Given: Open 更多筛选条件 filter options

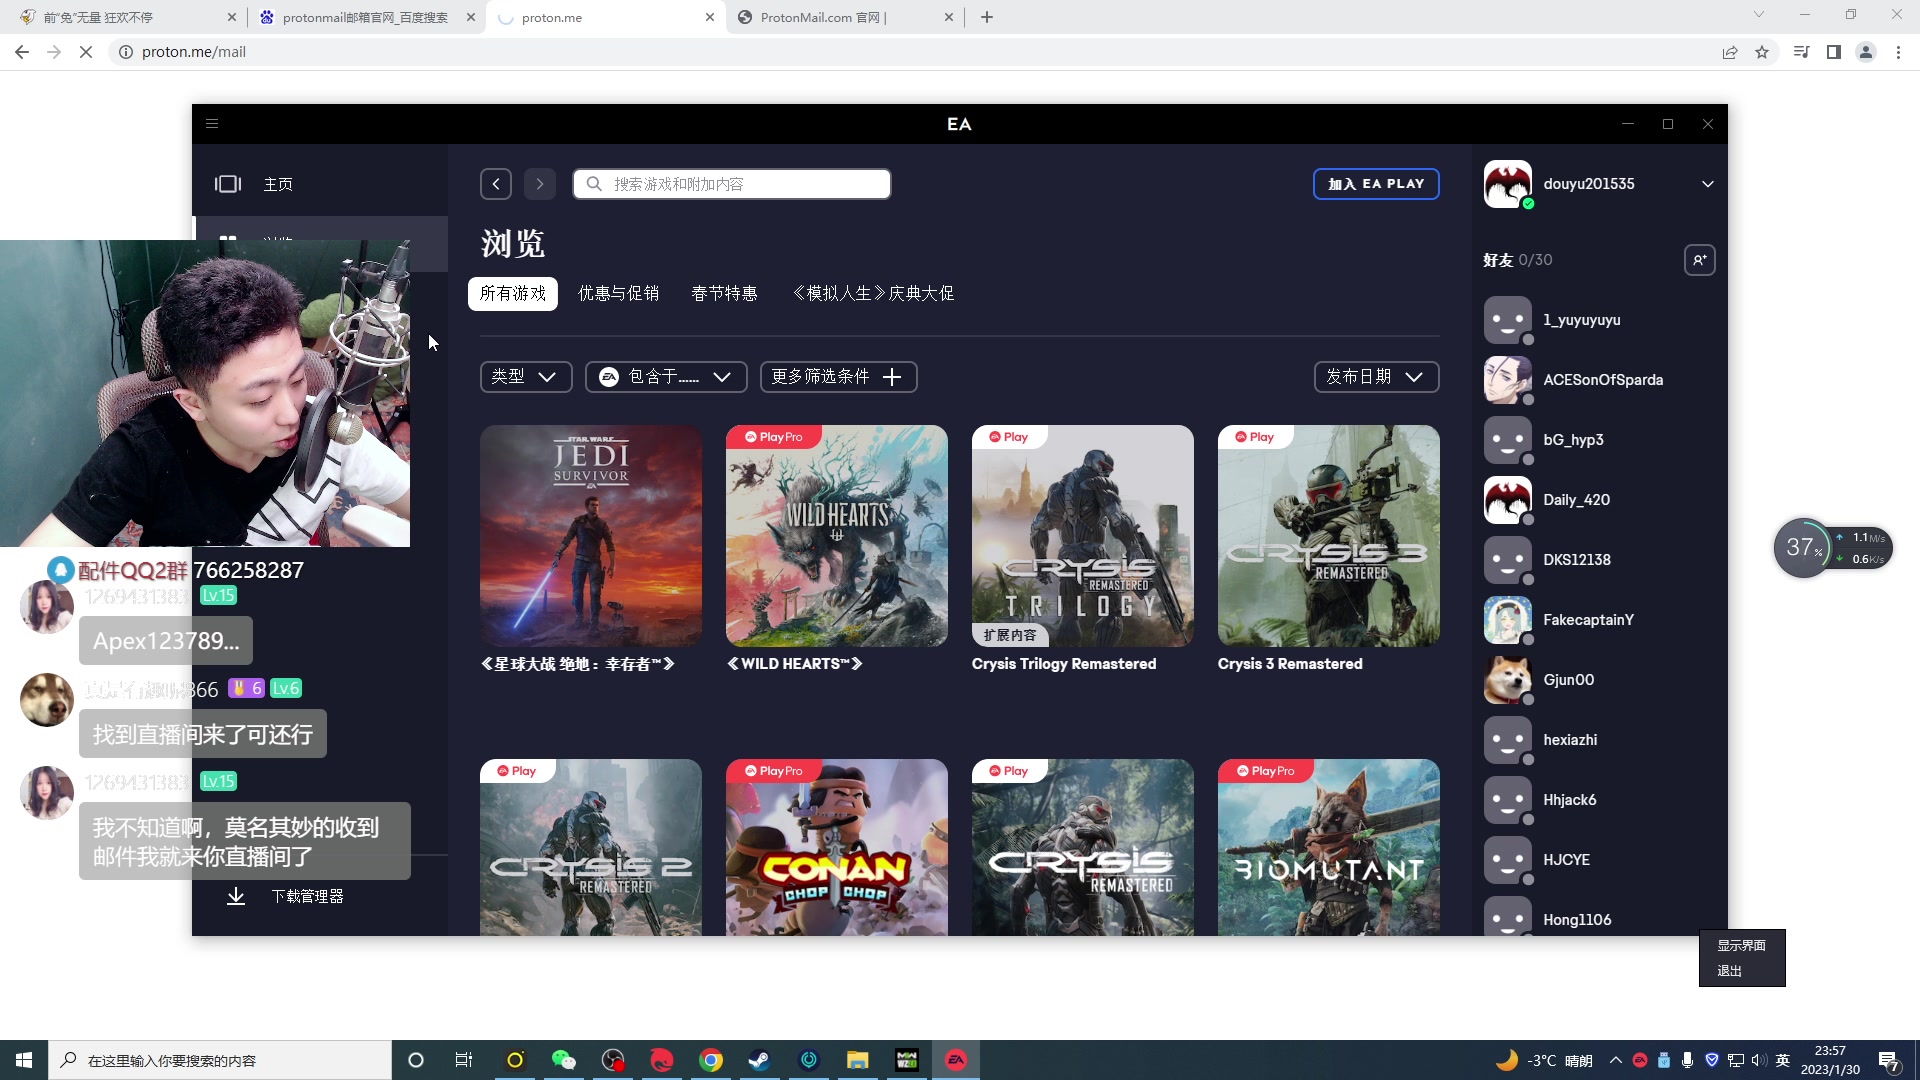Looking at the screenshot, I should coord(838,377).
